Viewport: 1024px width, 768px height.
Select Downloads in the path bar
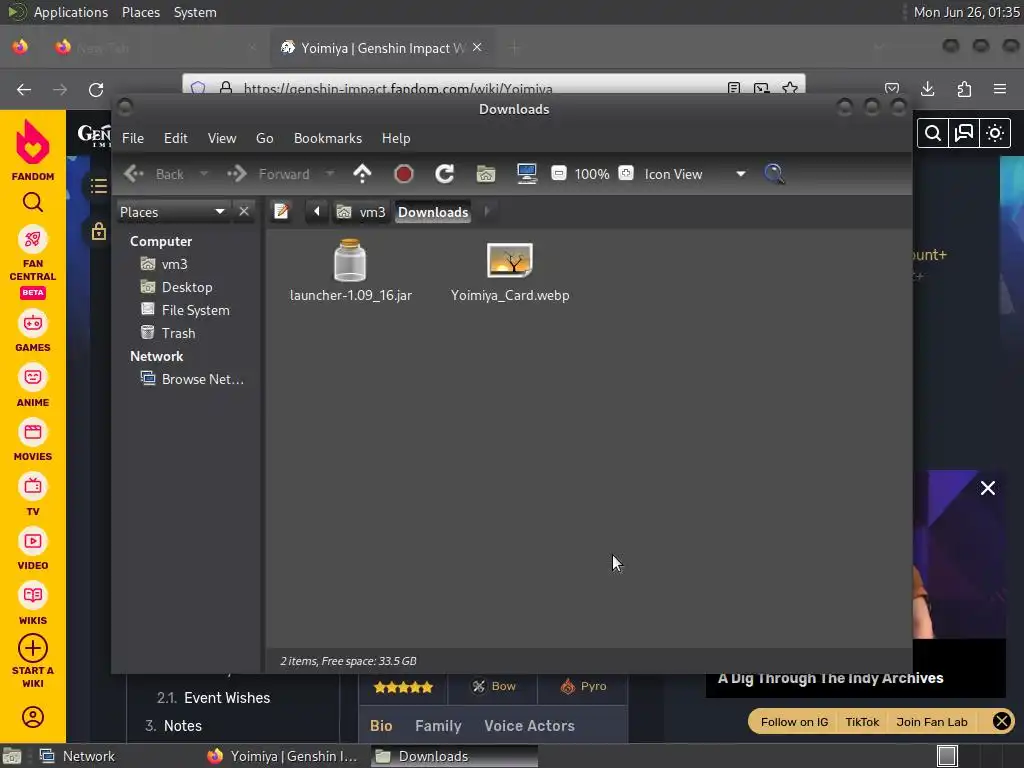pos(433,212)
